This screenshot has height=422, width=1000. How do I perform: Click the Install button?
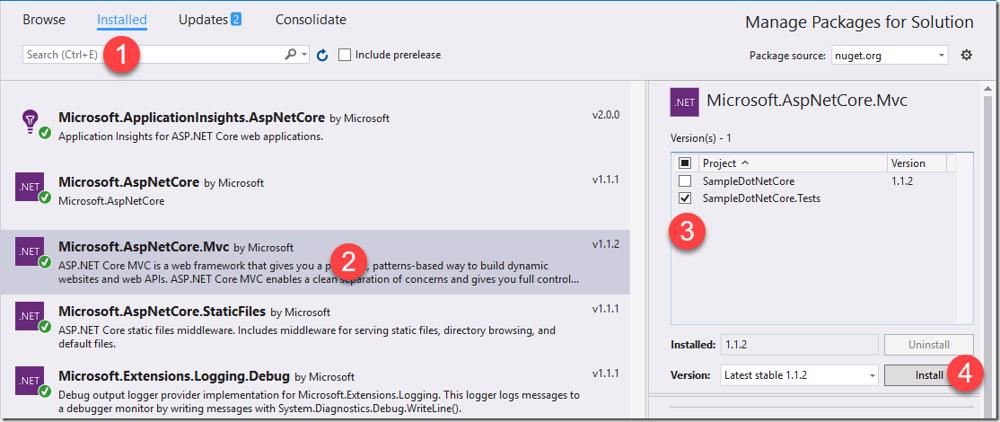(x=929, y=375)
